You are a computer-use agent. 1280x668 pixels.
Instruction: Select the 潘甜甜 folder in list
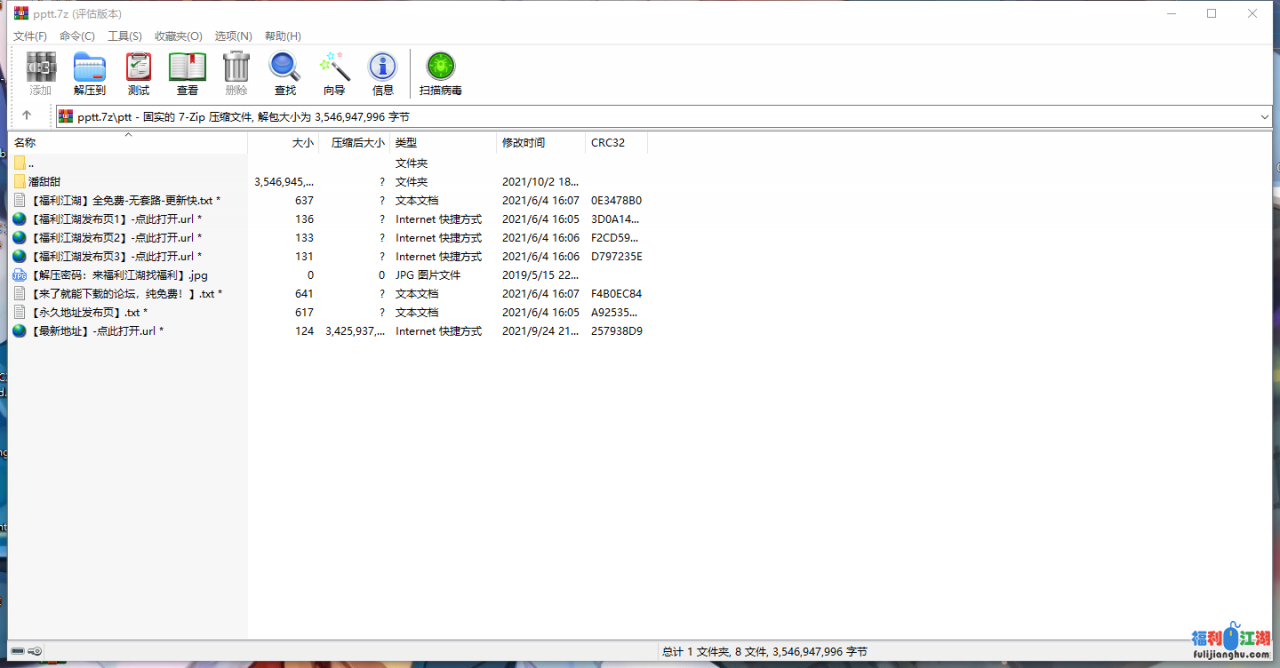tap(44, 182)
